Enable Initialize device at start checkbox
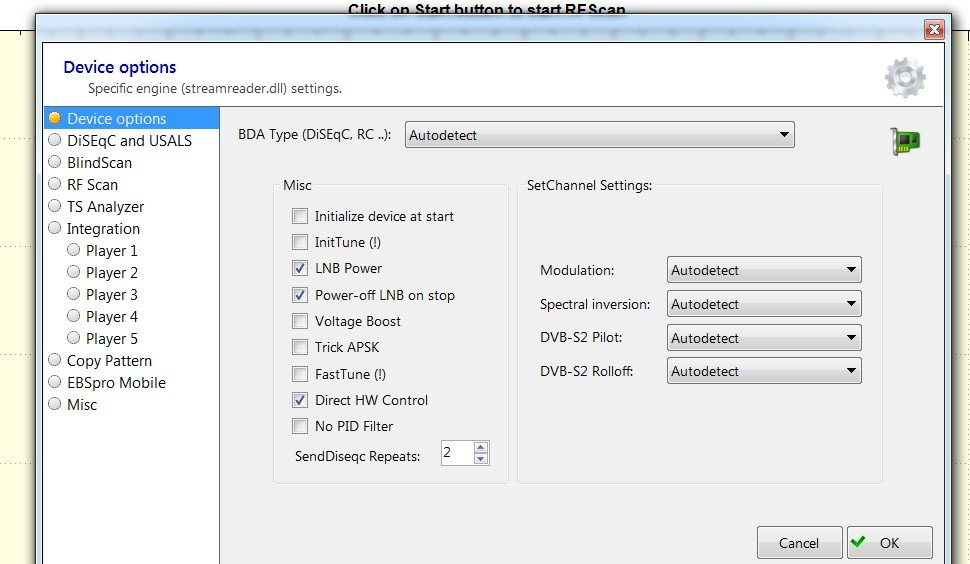Image resolution: width=970 pixels, height=564 pixels. (x=300, y=216)
